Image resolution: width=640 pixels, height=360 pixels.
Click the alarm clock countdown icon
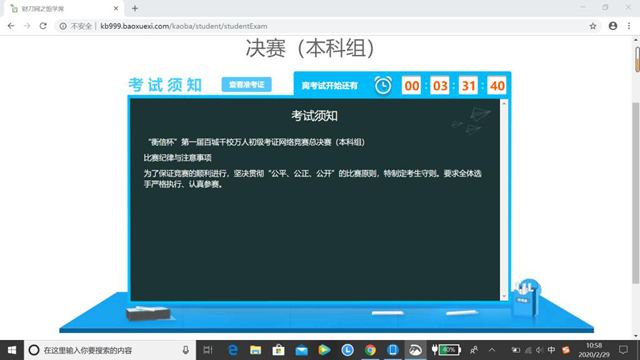pos(383,85)
